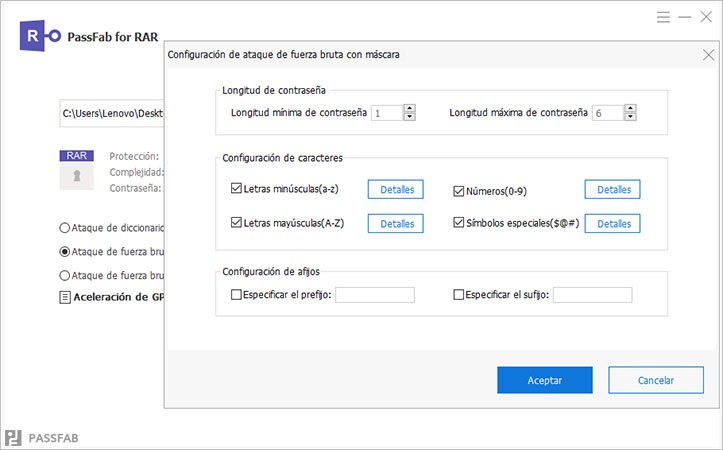Click the Aceptar button
This screenshot has width=723, height=450.
pyautogui.click(x=545, y=380)
